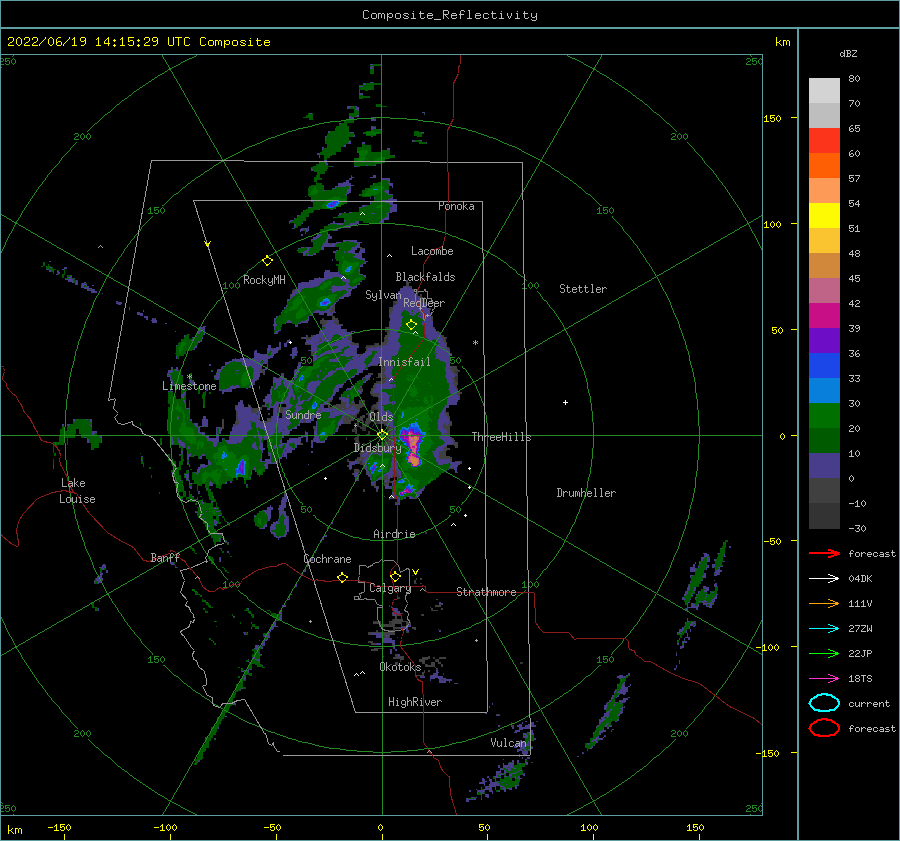Click the Sundre city label
The height and width of the screenshot is (841, 900).
click(x=303, y=415)
